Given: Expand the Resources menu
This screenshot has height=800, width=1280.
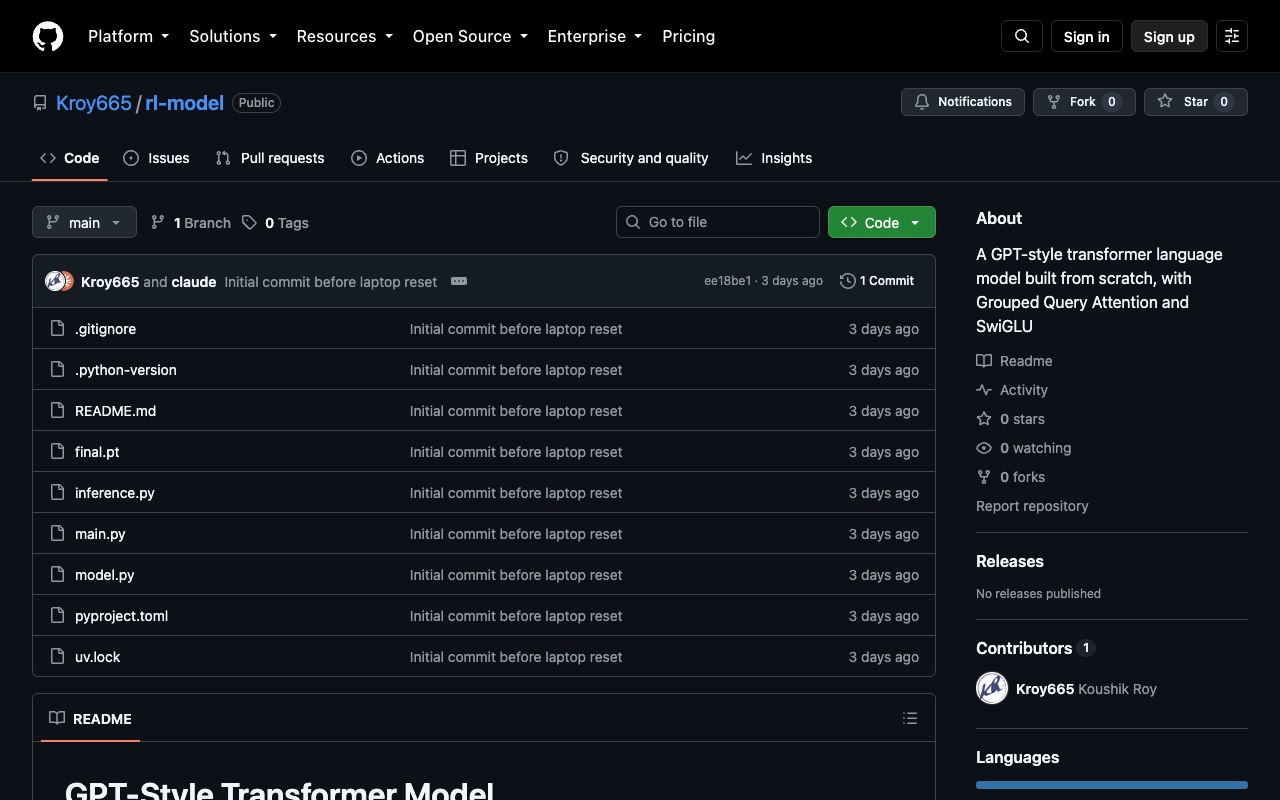Looking at the screenshot, I should 346,36.
